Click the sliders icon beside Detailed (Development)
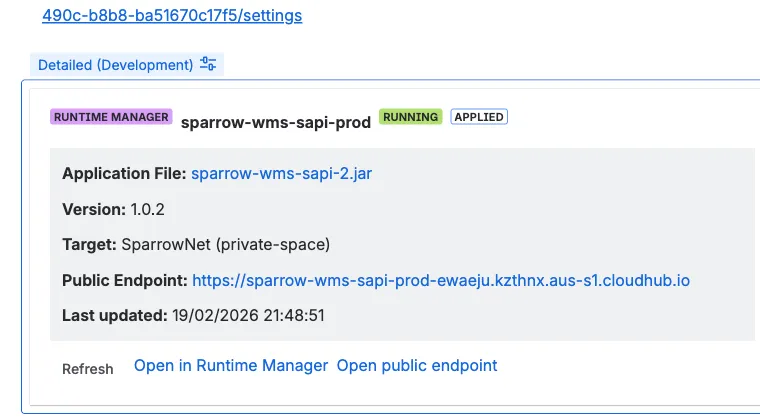The height and width of the screenshot is (420, 760). pyautogui.click(x=208, y=64)
